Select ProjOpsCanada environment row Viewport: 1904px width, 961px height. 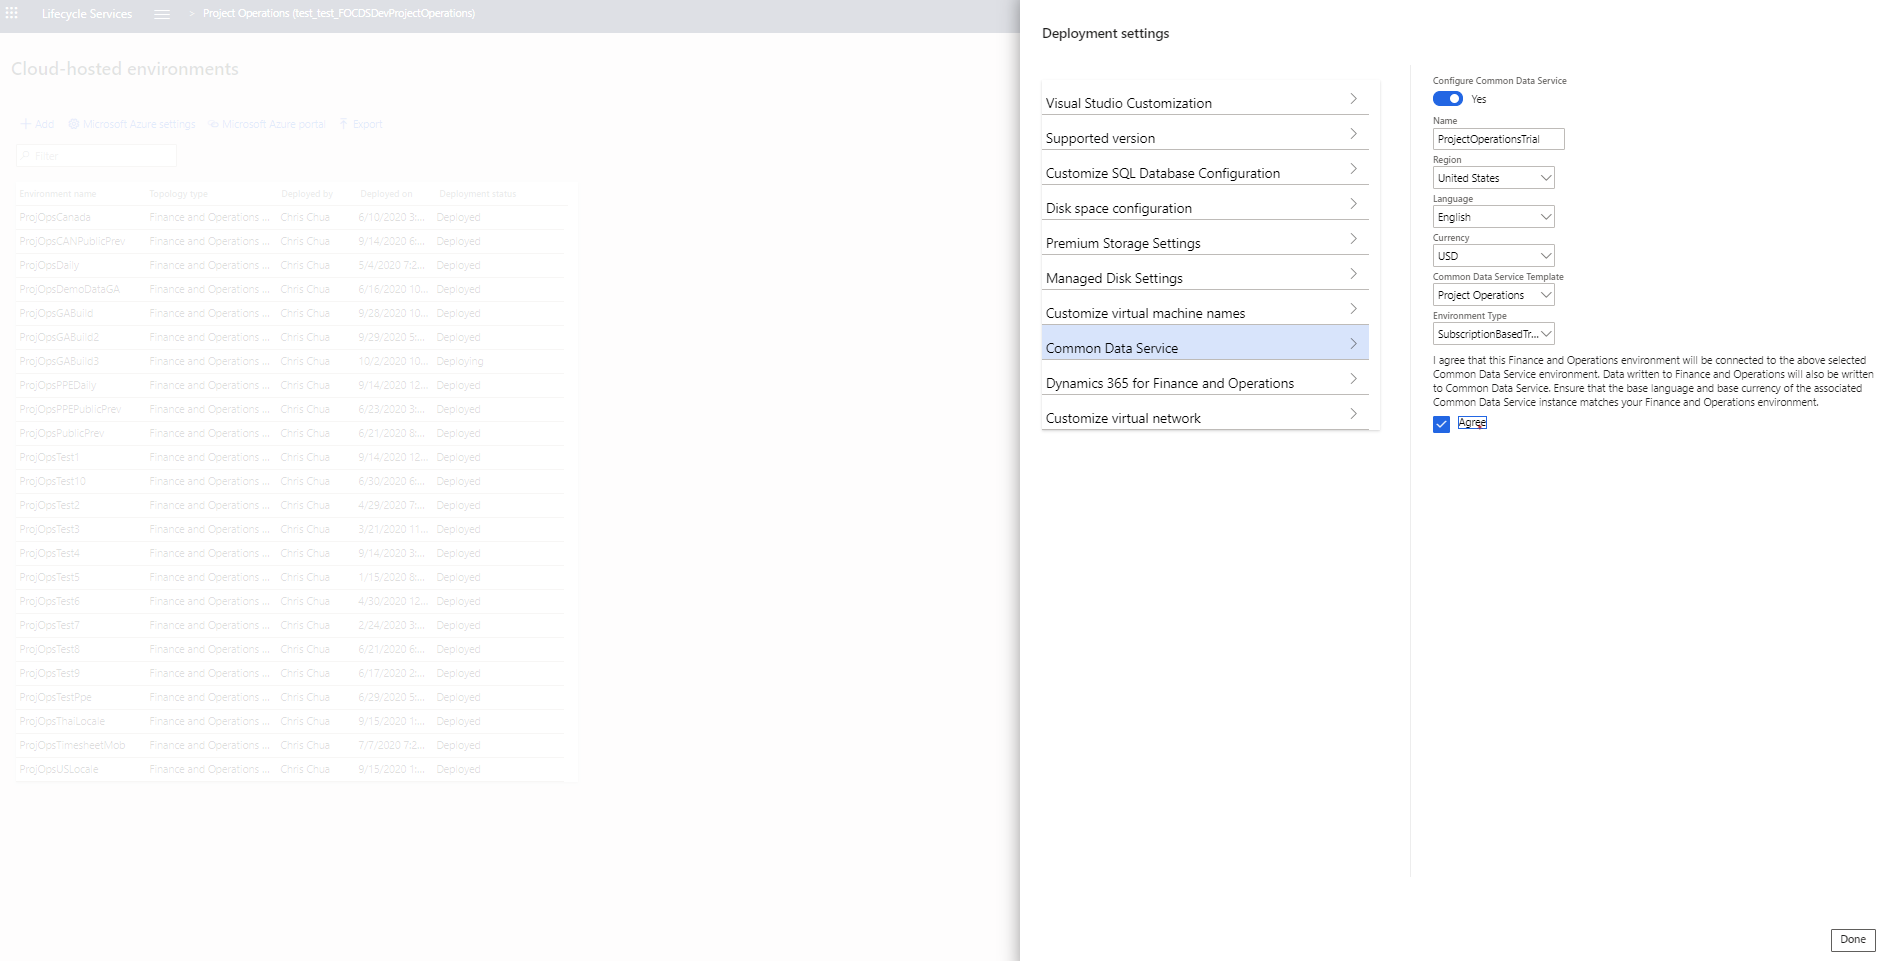point(290,217)
